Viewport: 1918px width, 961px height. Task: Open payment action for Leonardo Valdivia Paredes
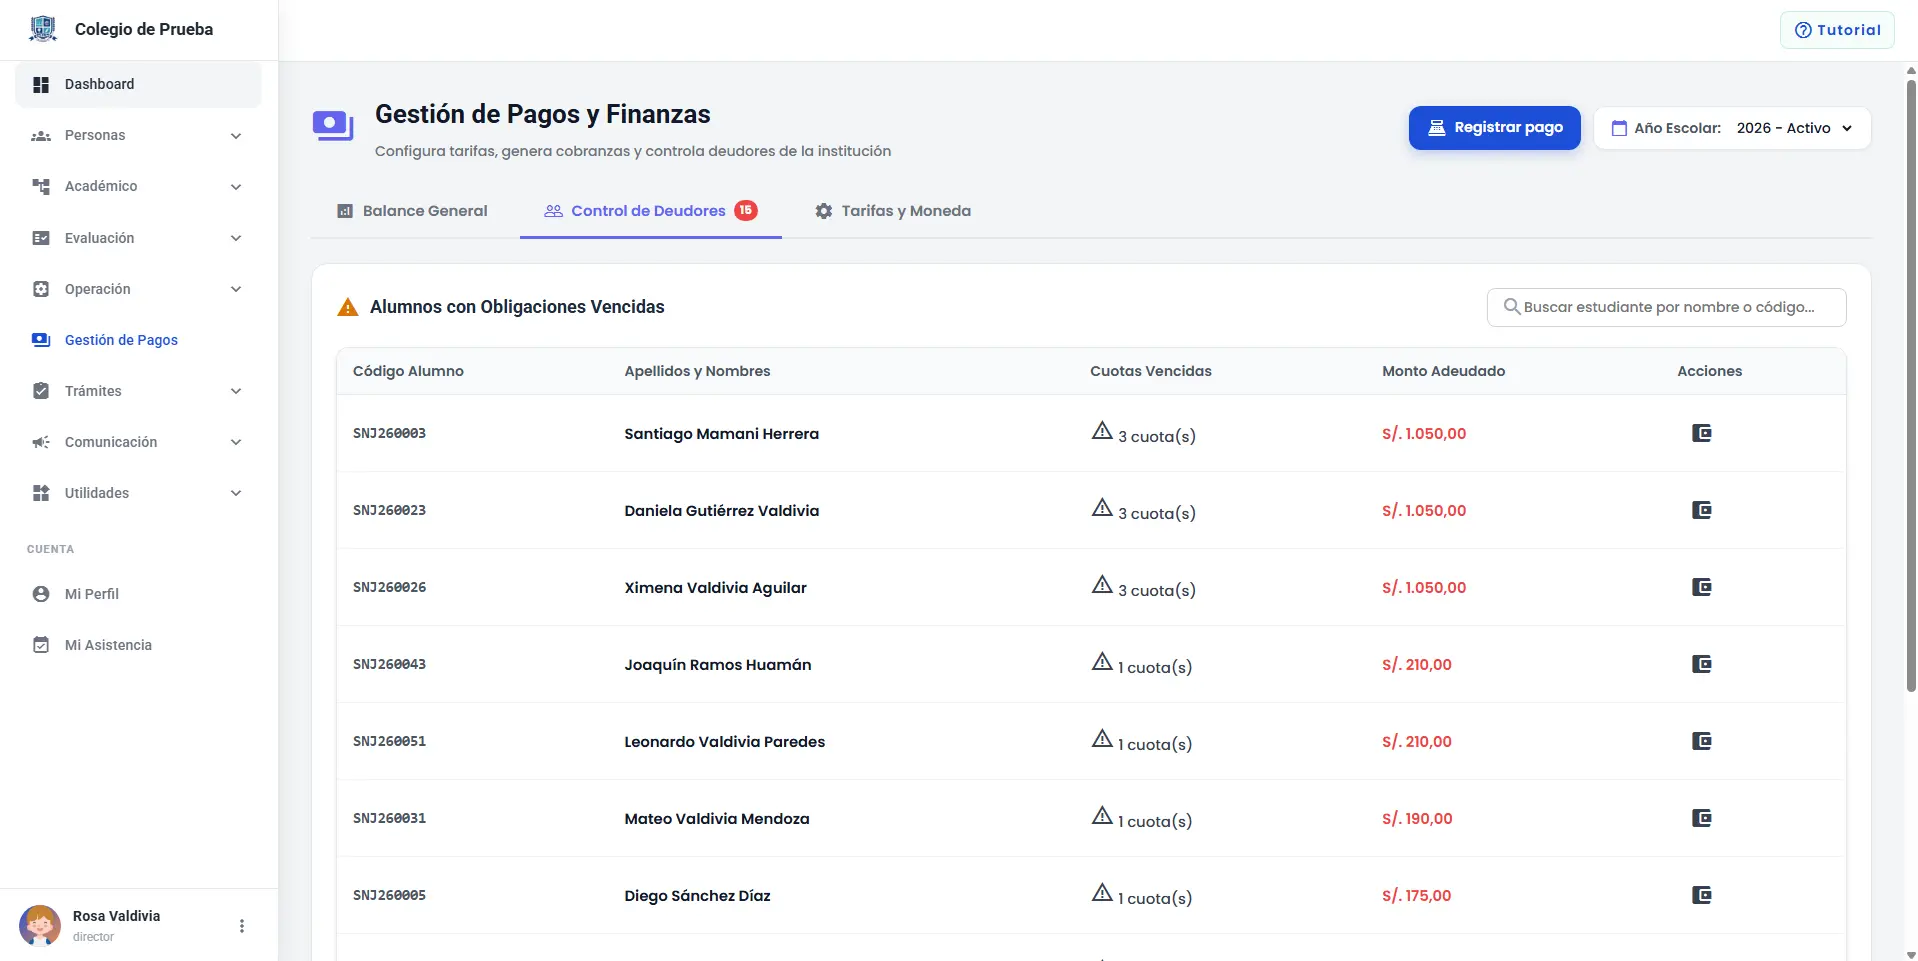coord(1701,741)
